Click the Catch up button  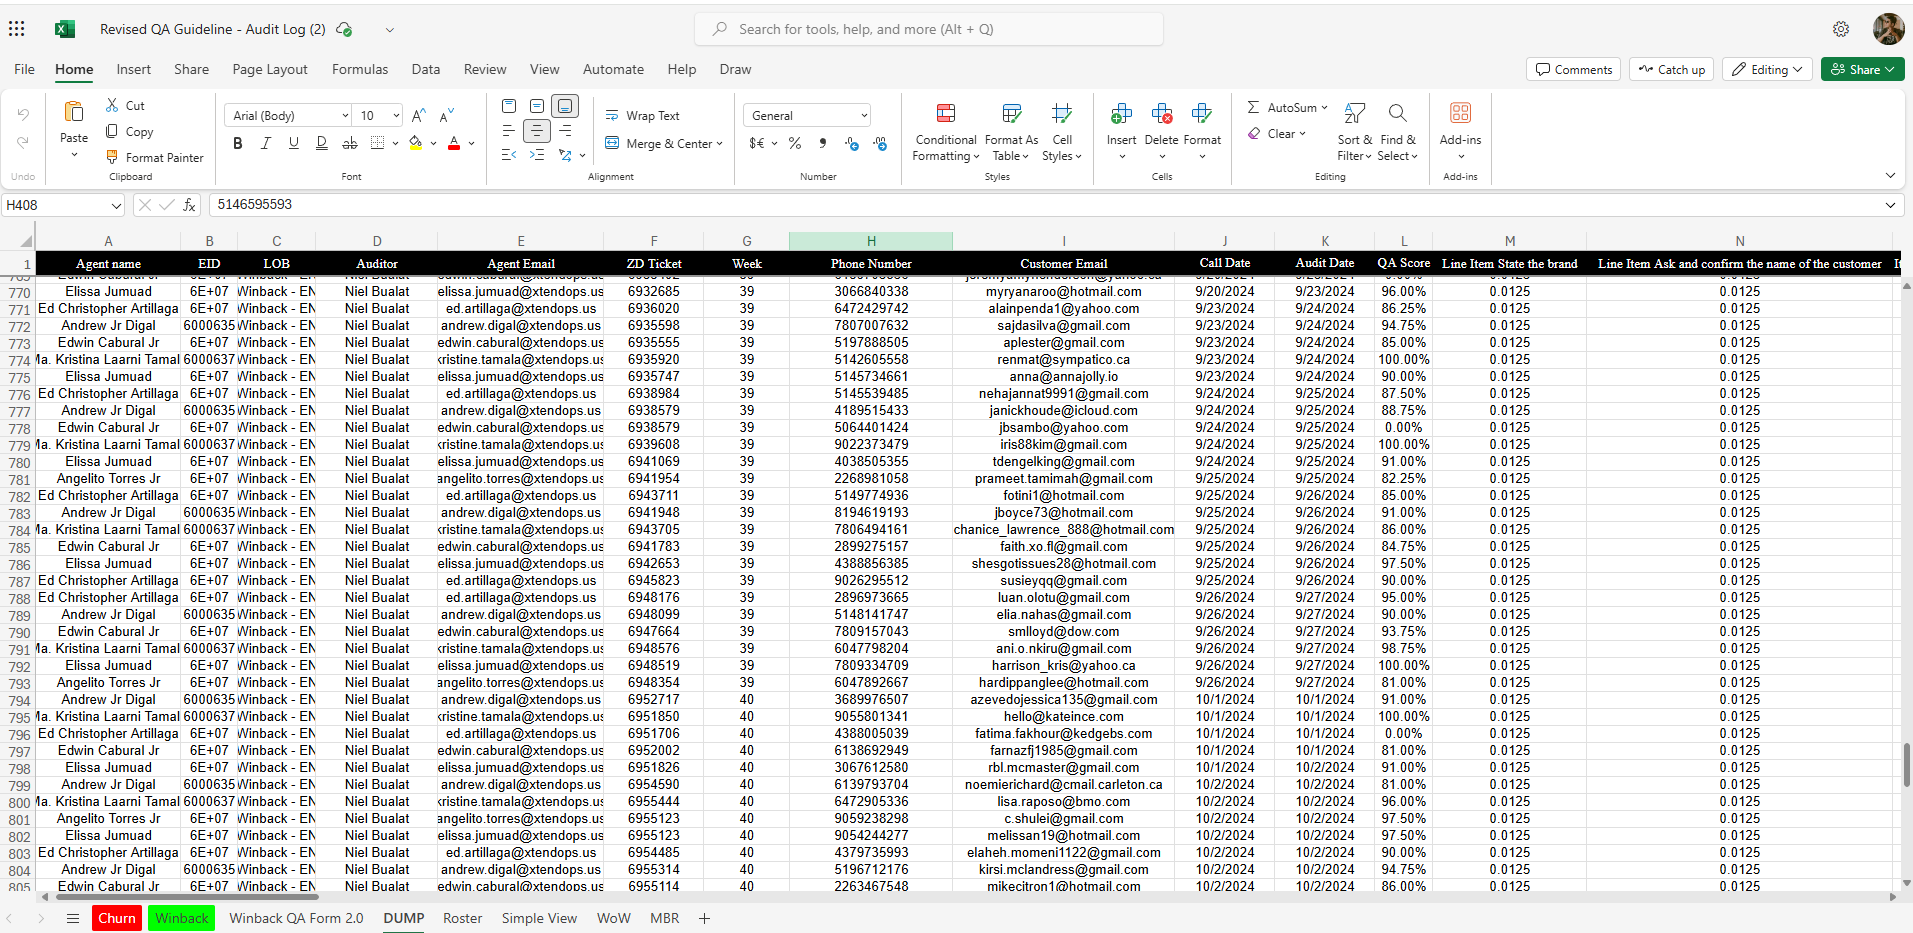coord(1672,70)
